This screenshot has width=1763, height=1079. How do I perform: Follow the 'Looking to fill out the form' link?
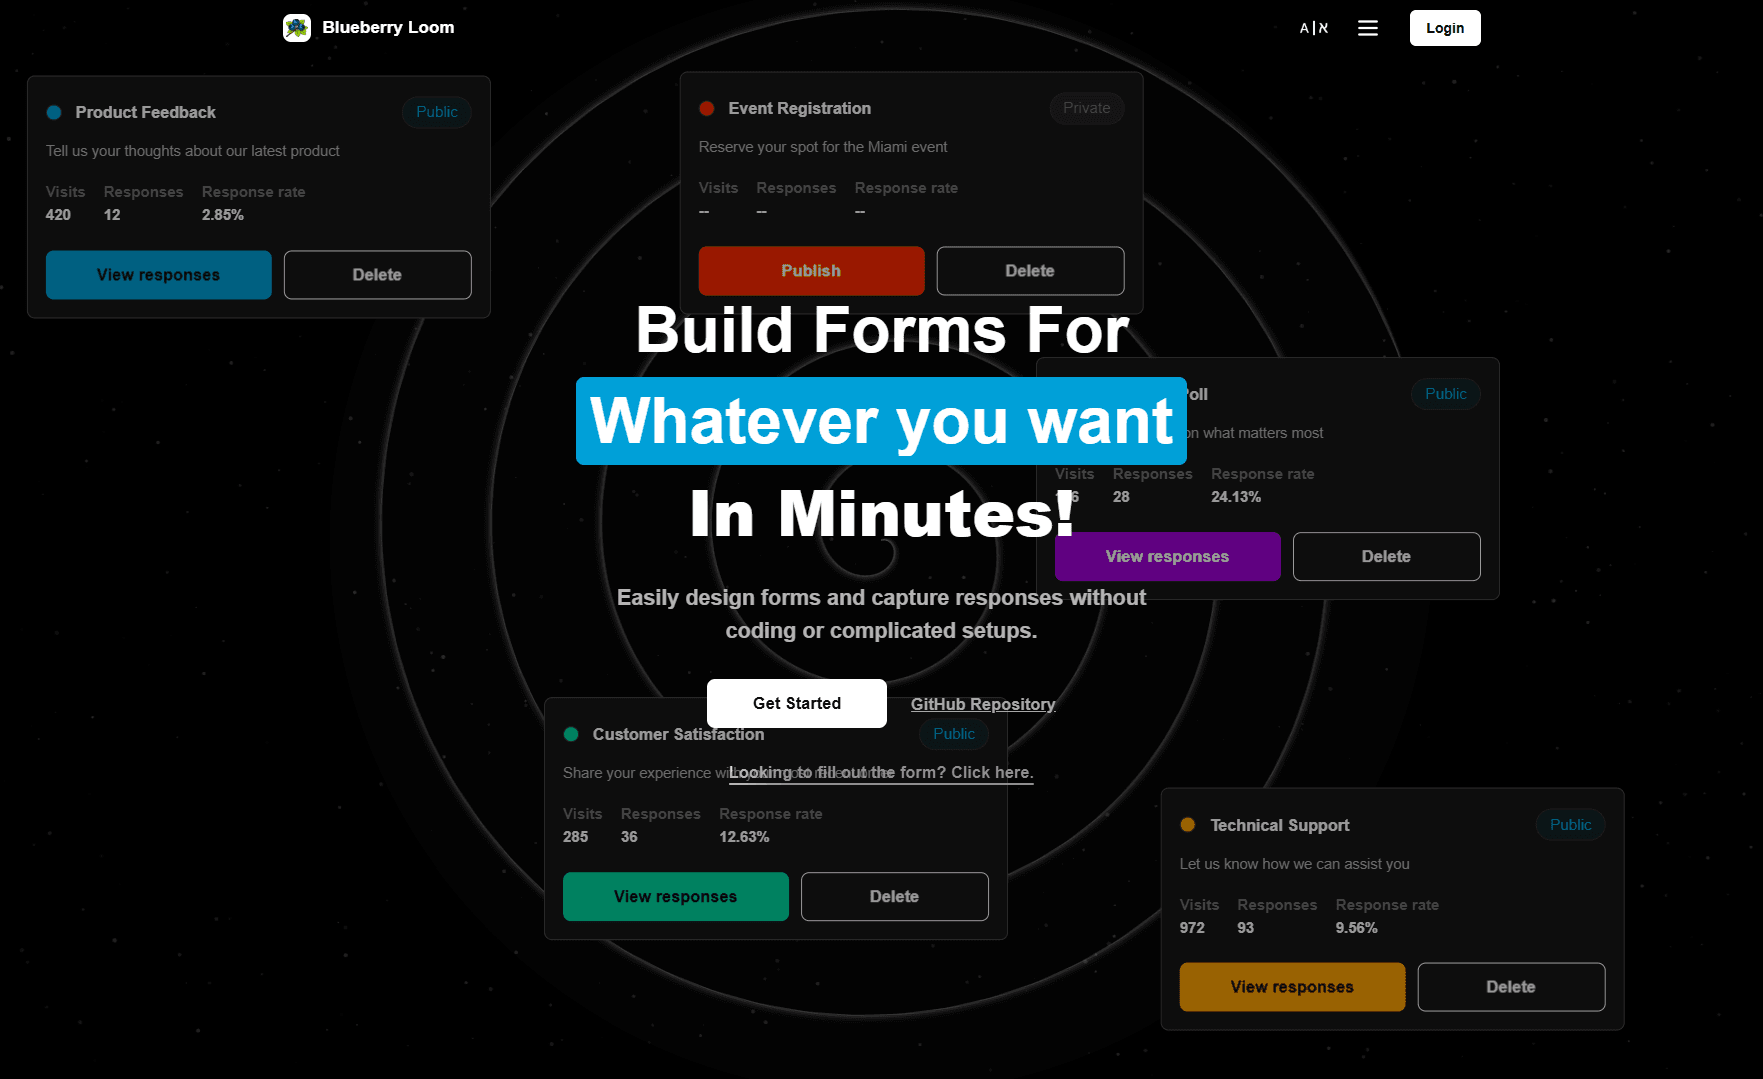coord(880,772)
